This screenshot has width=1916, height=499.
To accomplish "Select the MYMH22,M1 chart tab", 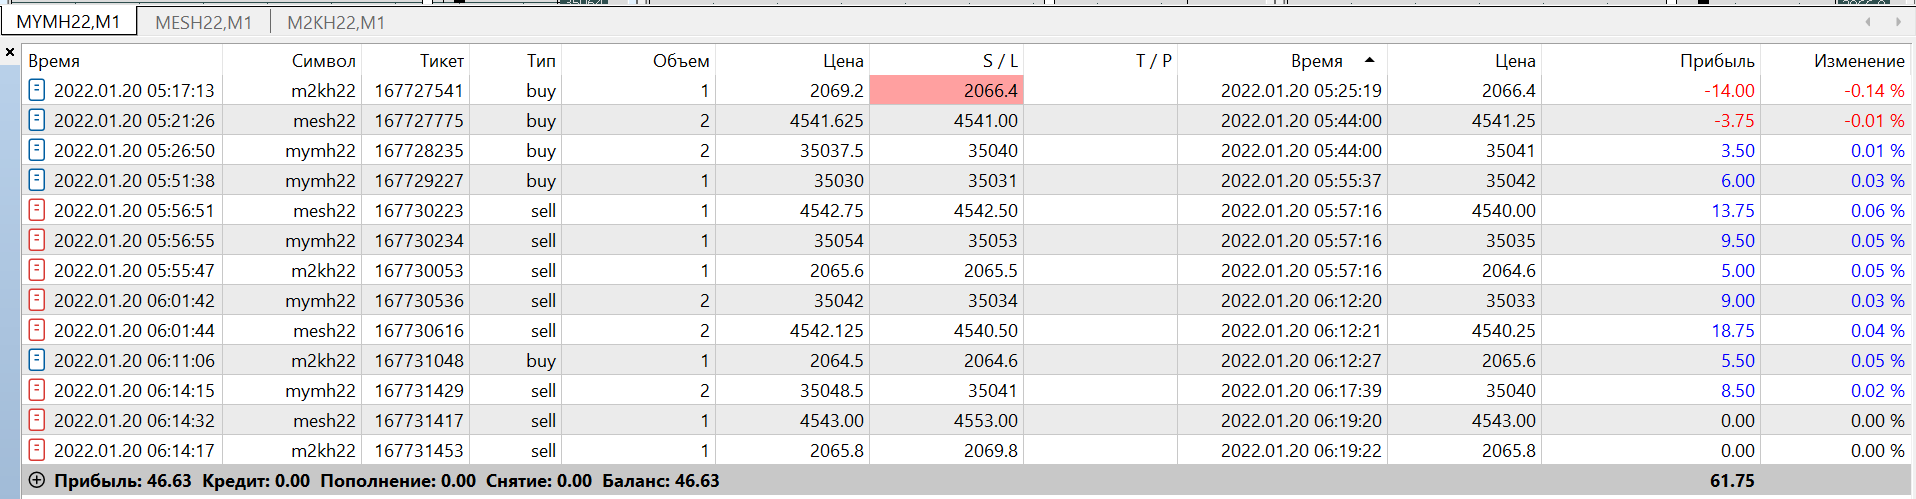I will pyautogui.click(x=68, y=22).
